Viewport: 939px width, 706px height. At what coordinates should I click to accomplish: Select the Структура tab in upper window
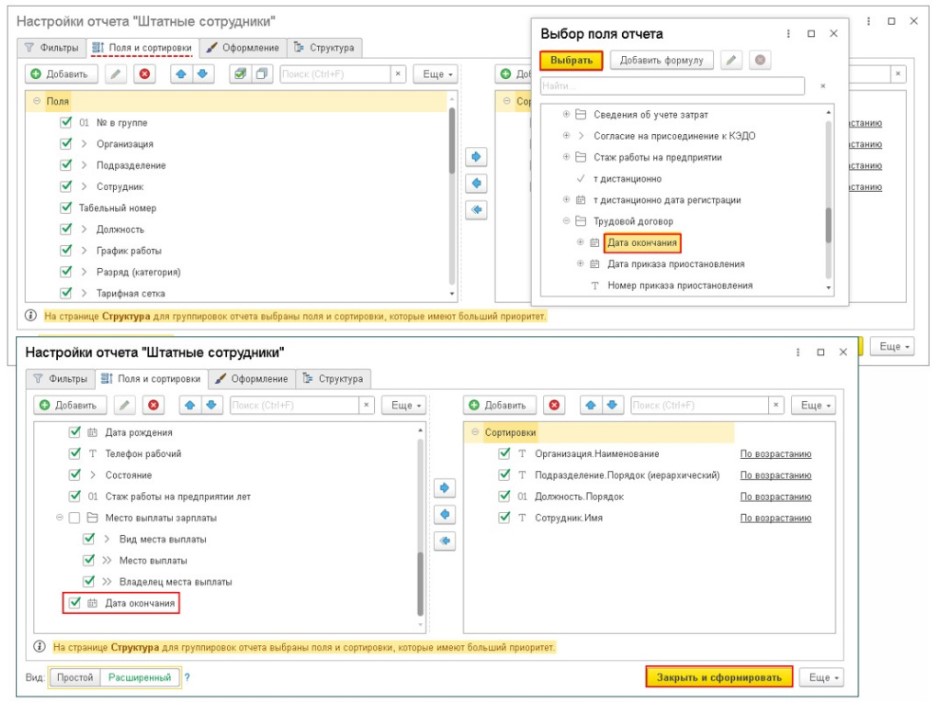click(324, 47)
